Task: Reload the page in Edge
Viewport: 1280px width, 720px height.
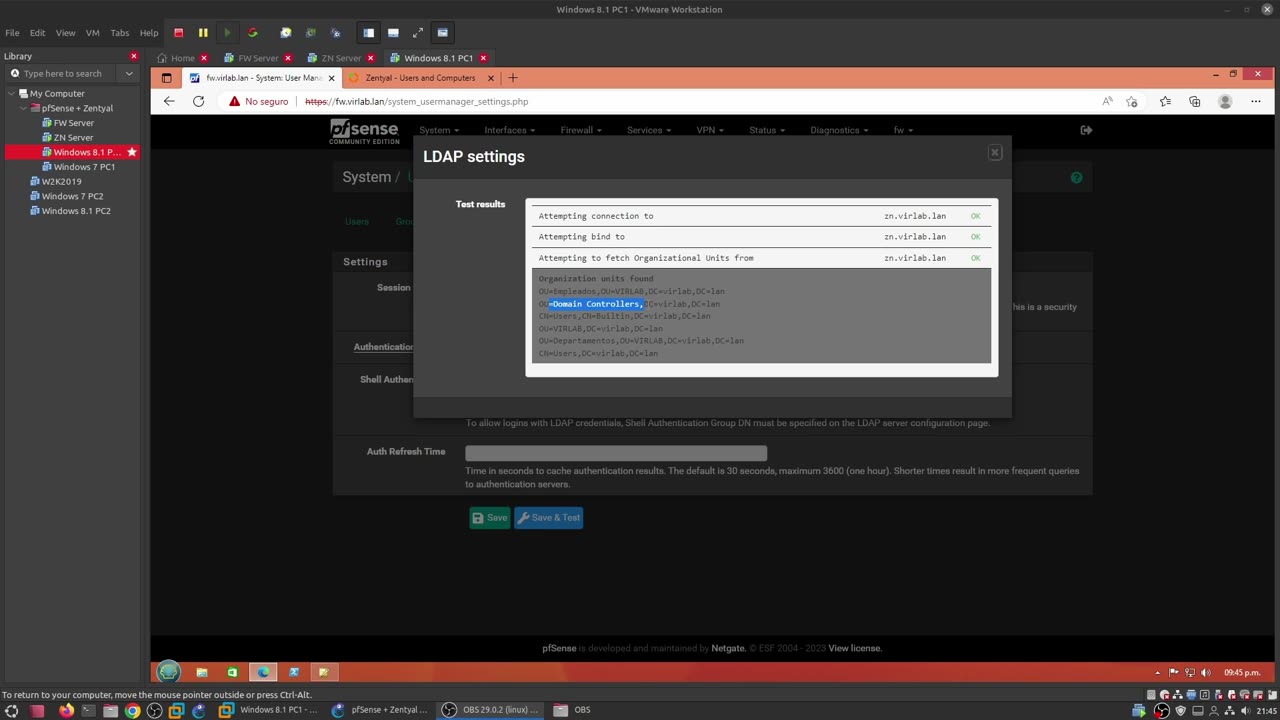Action: (x=198, y=101)
